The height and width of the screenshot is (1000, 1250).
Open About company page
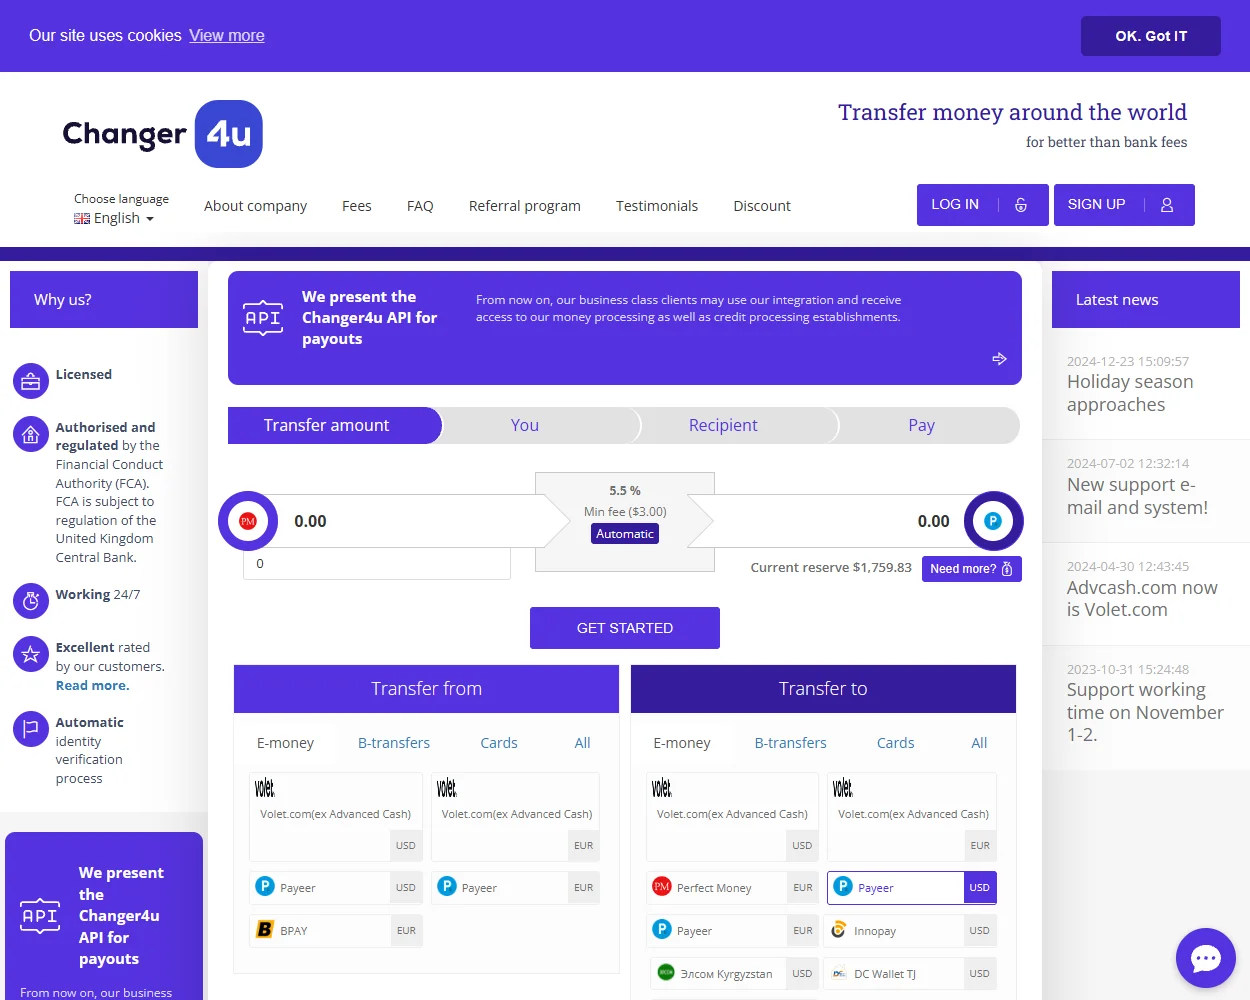[255, 206]
